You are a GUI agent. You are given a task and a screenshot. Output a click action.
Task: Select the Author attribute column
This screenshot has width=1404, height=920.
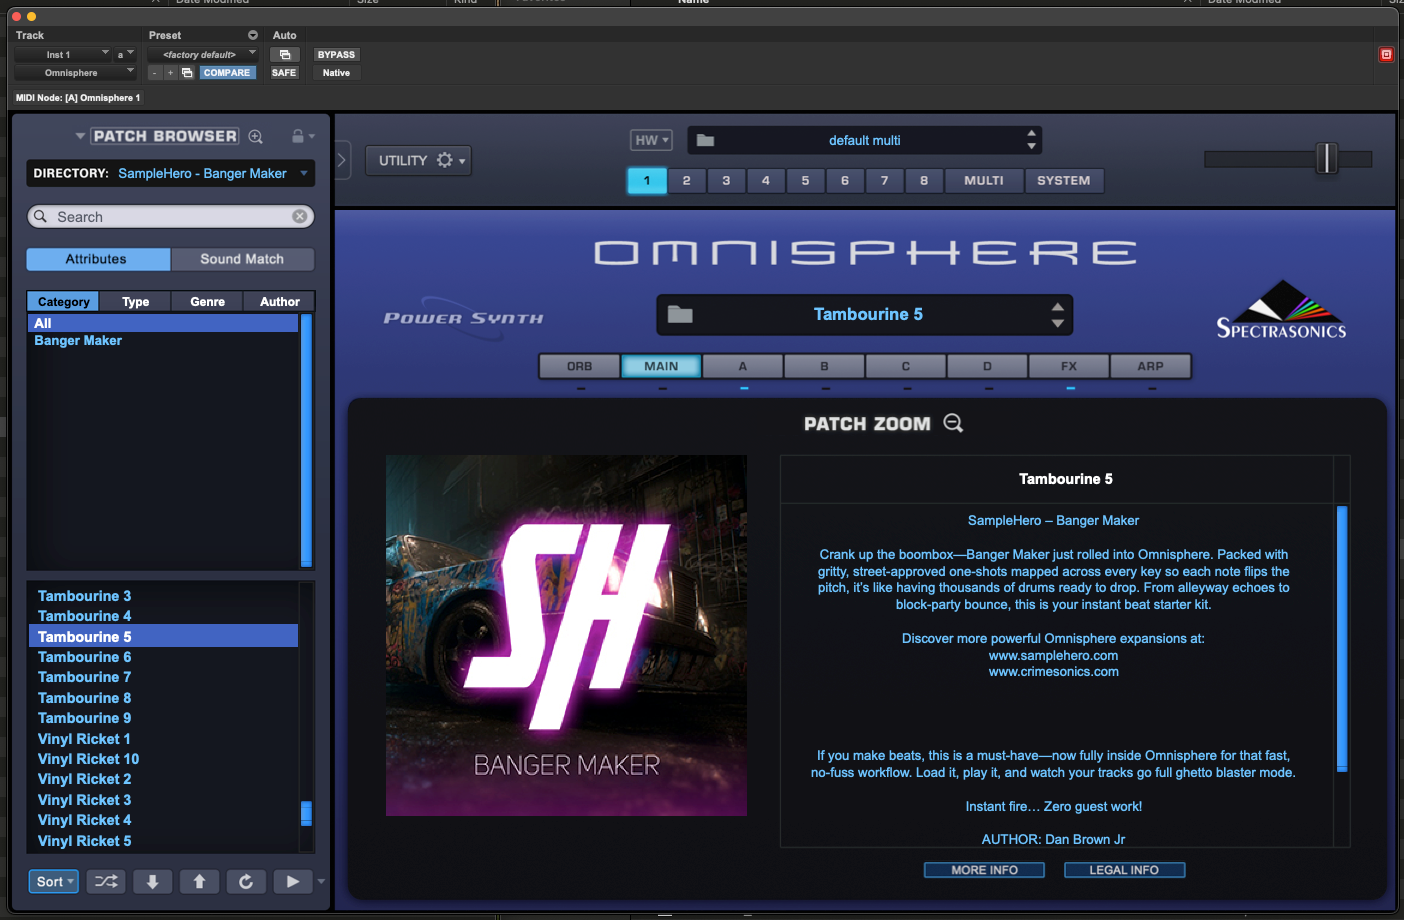pos(280,301)
